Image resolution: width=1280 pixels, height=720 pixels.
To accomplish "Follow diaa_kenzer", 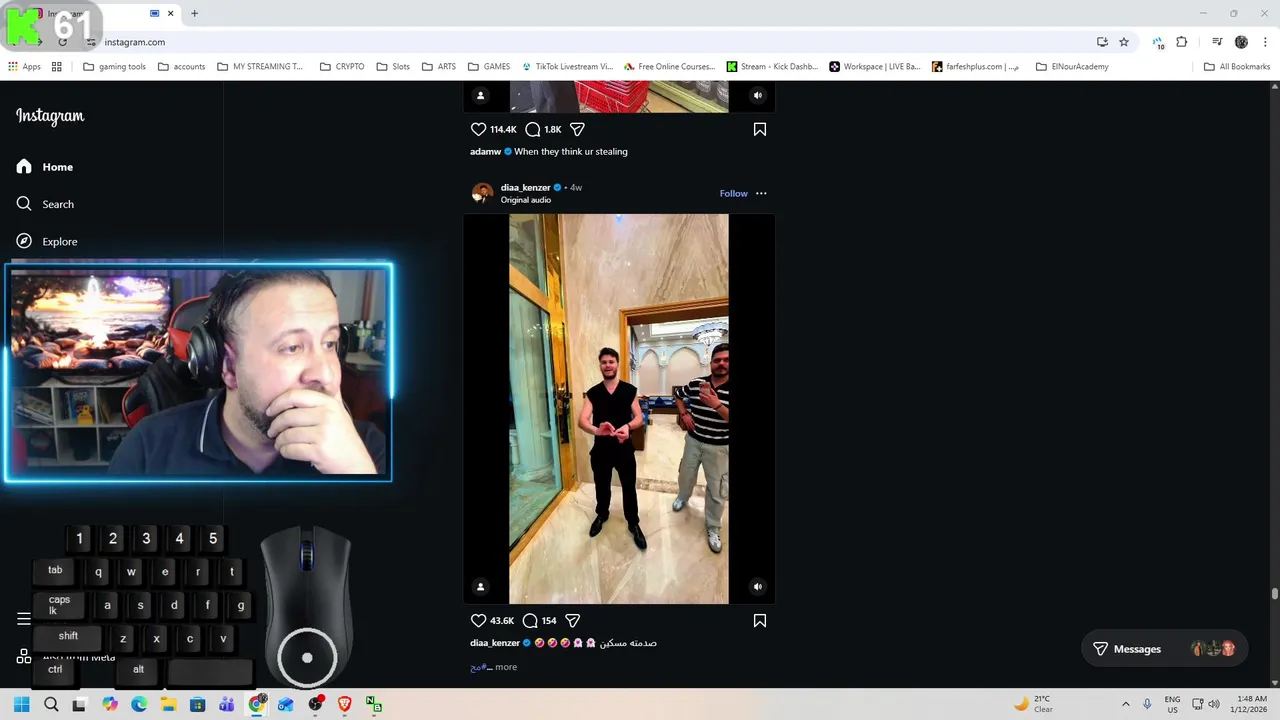I will click(733, 193).
